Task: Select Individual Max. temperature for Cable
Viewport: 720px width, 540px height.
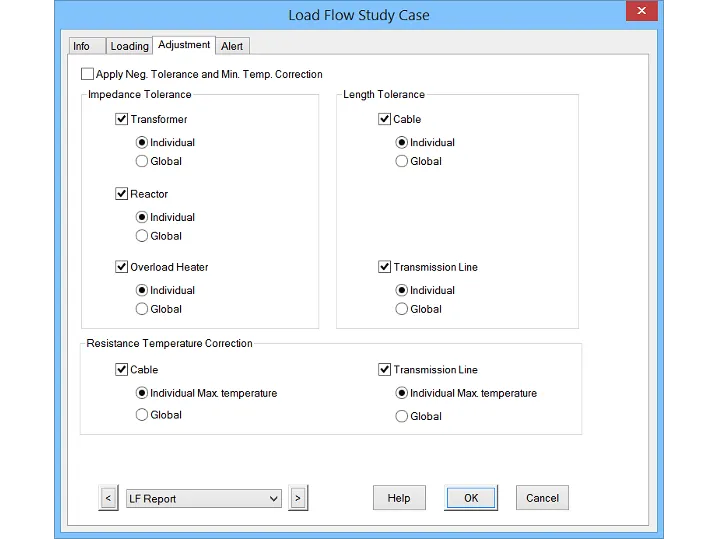Action: [142, 393]
